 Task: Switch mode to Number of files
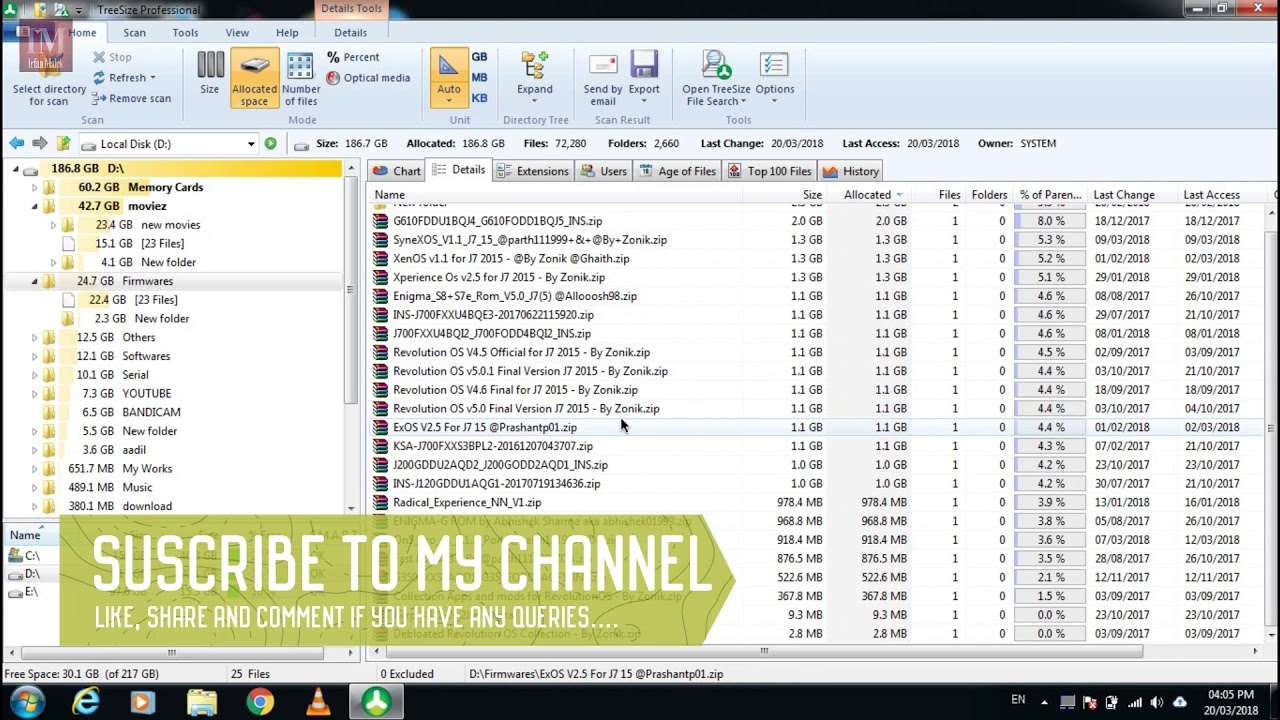pos(300,79)
